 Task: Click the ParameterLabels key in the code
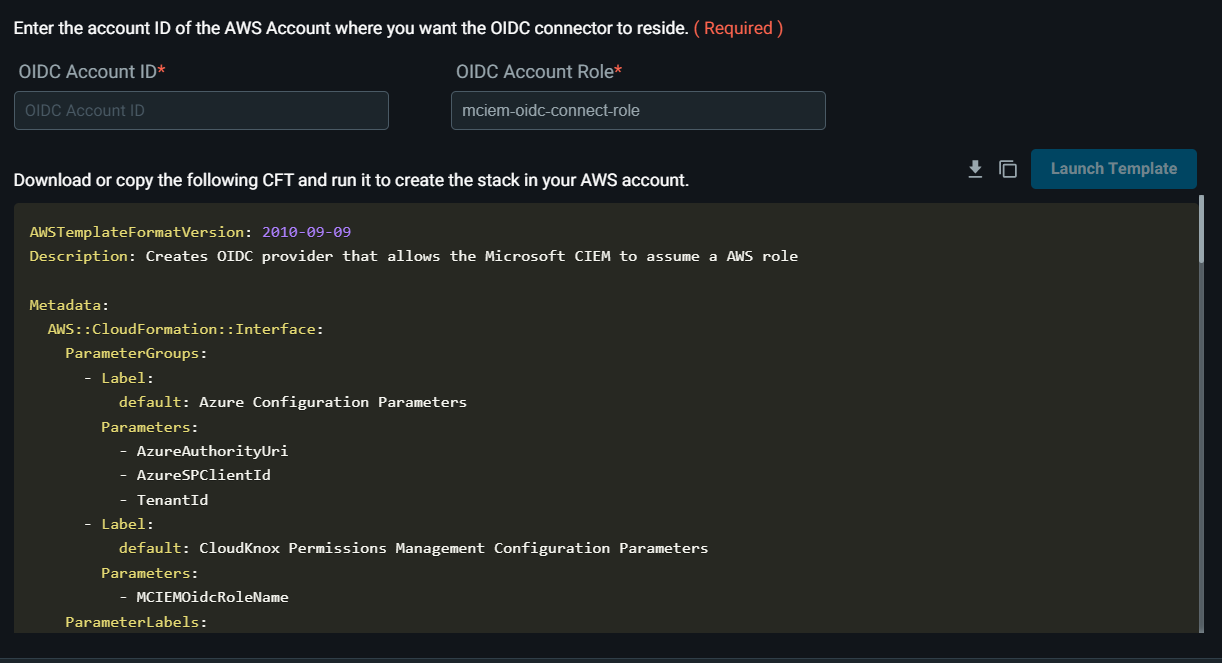135,622
